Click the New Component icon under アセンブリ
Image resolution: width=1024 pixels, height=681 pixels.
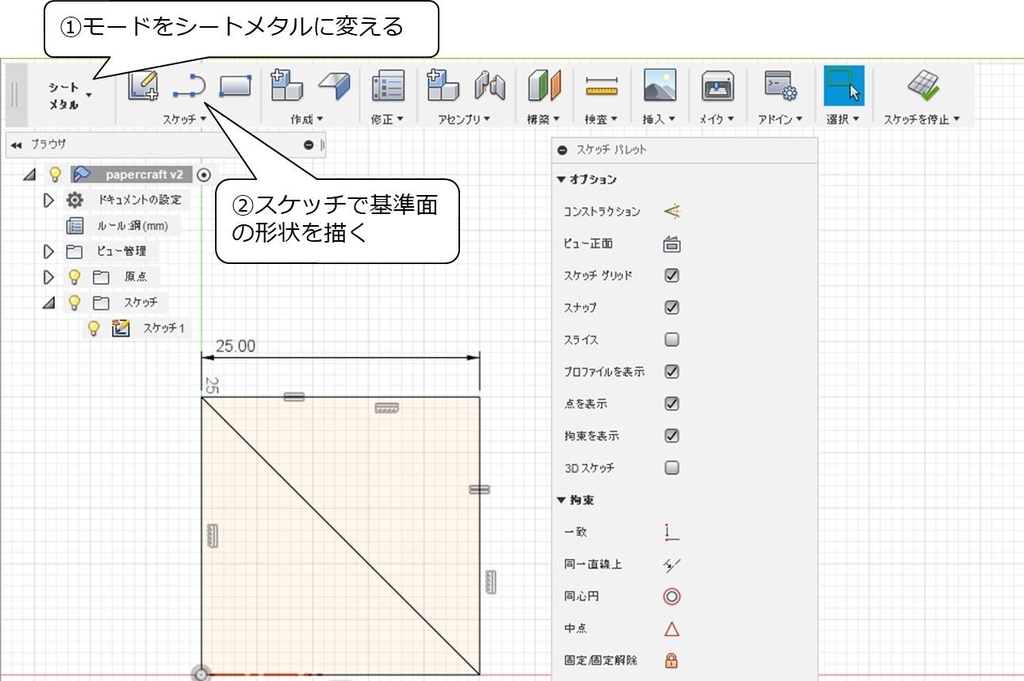click(443, 86)
